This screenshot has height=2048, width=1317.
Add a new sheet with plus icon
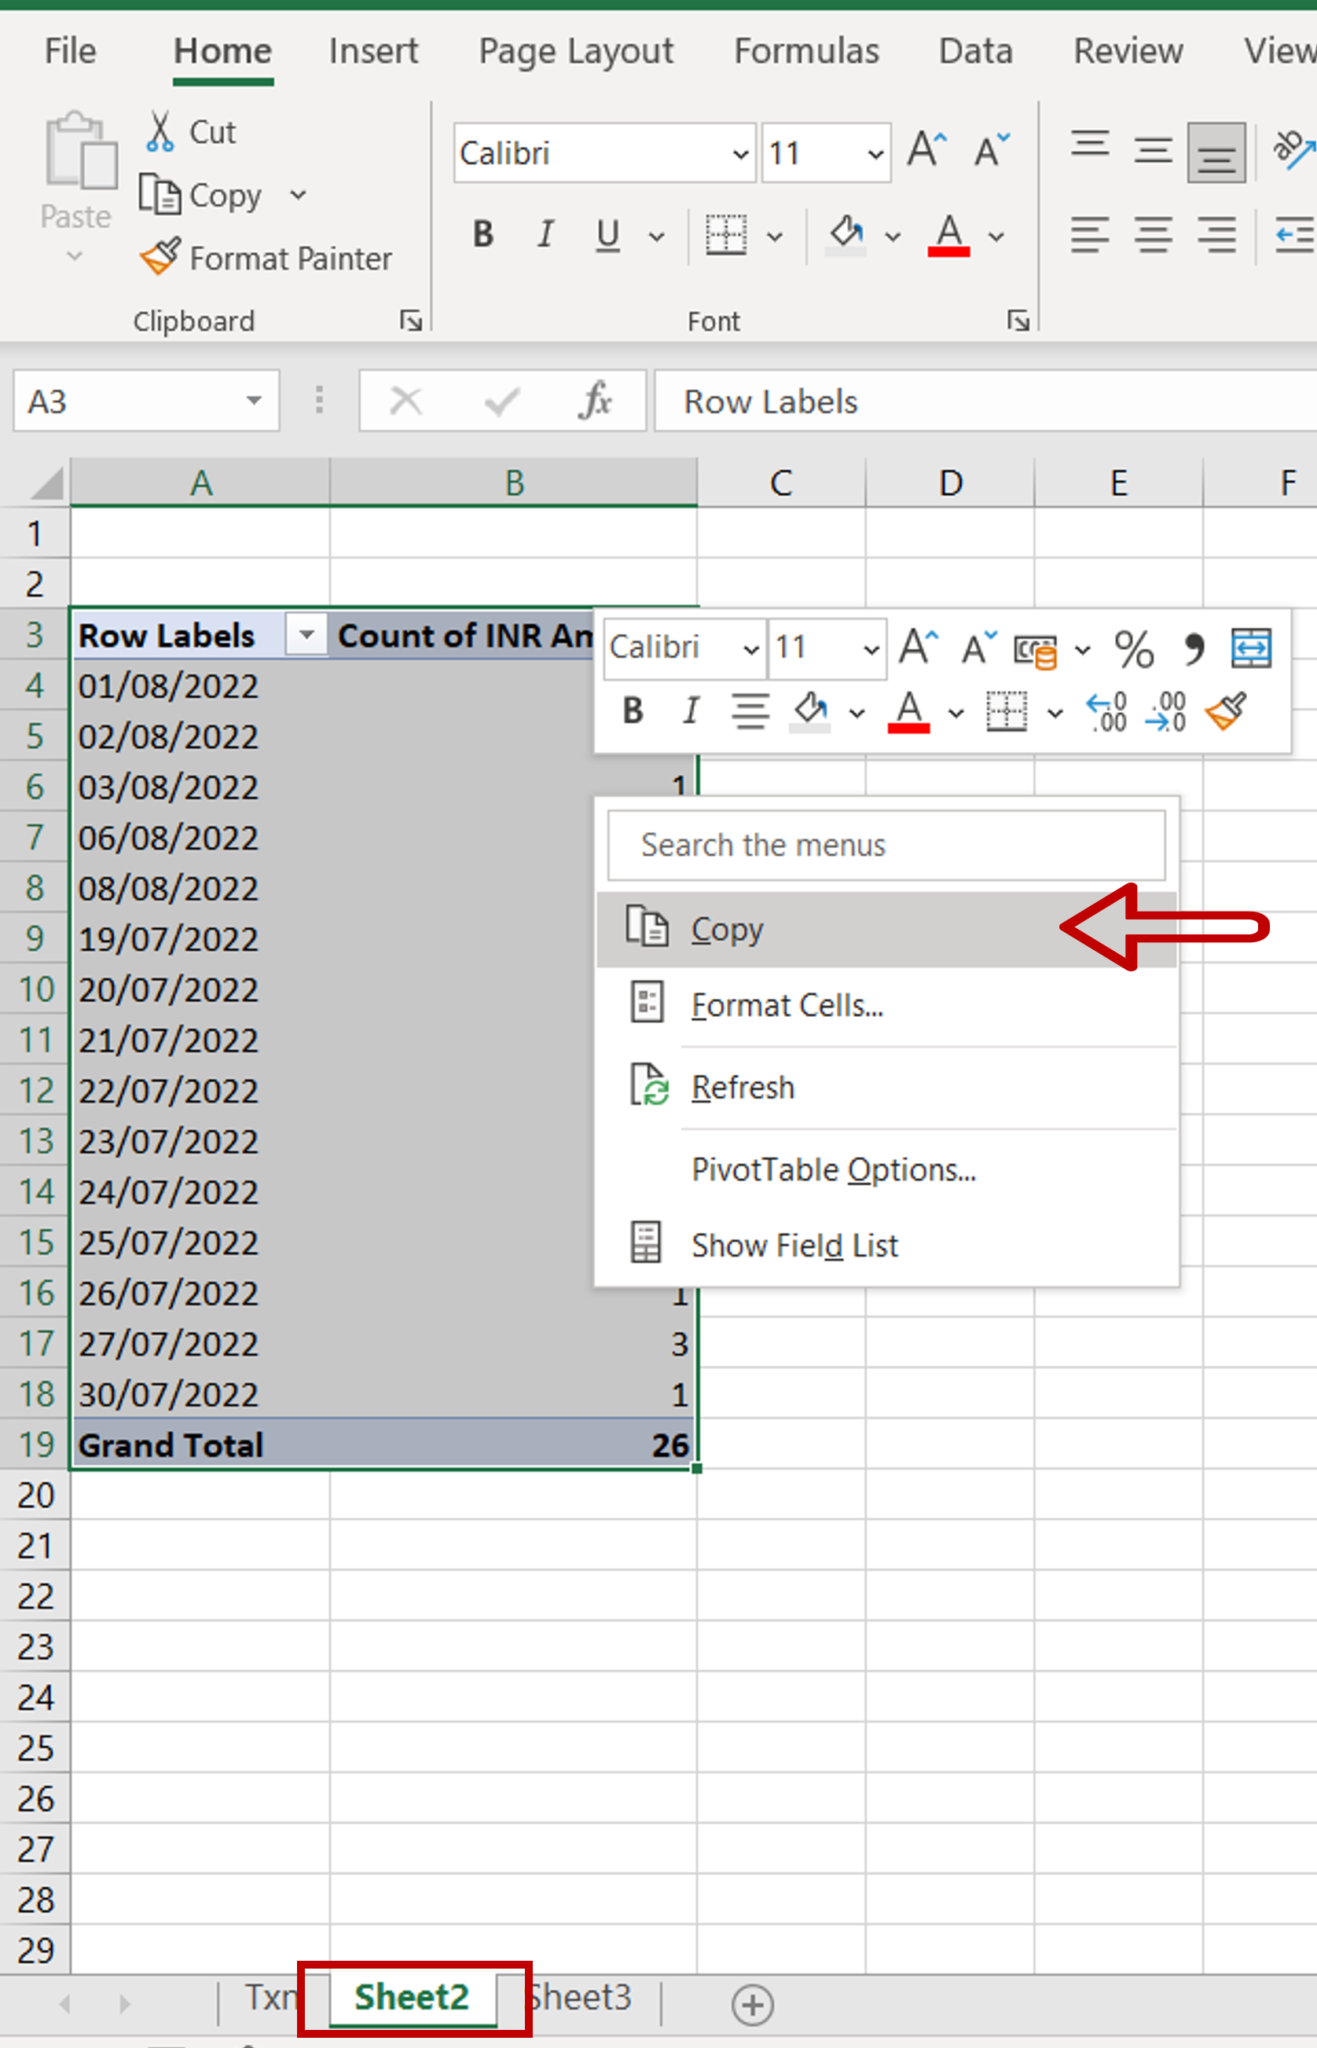coord(752,2004)
